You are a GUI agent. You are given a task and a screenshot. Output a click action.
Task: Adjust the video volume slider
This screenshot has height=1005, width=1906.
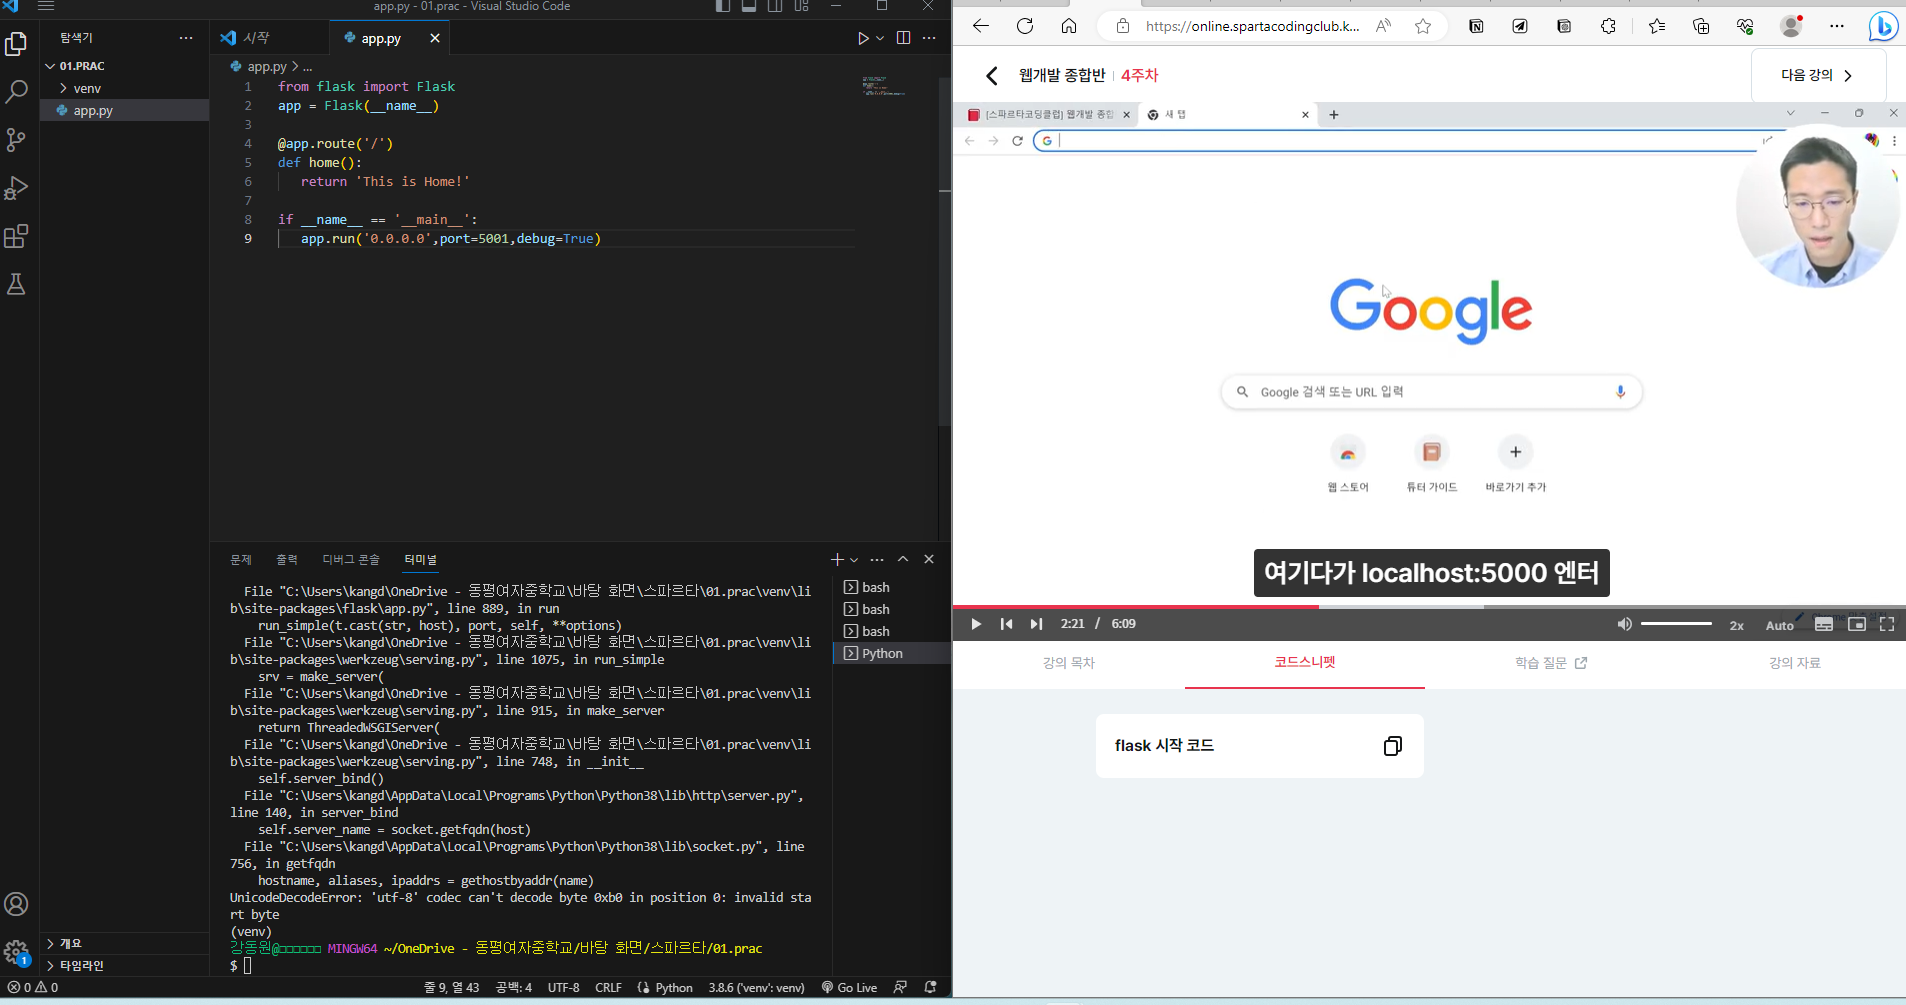(1676, 624)
